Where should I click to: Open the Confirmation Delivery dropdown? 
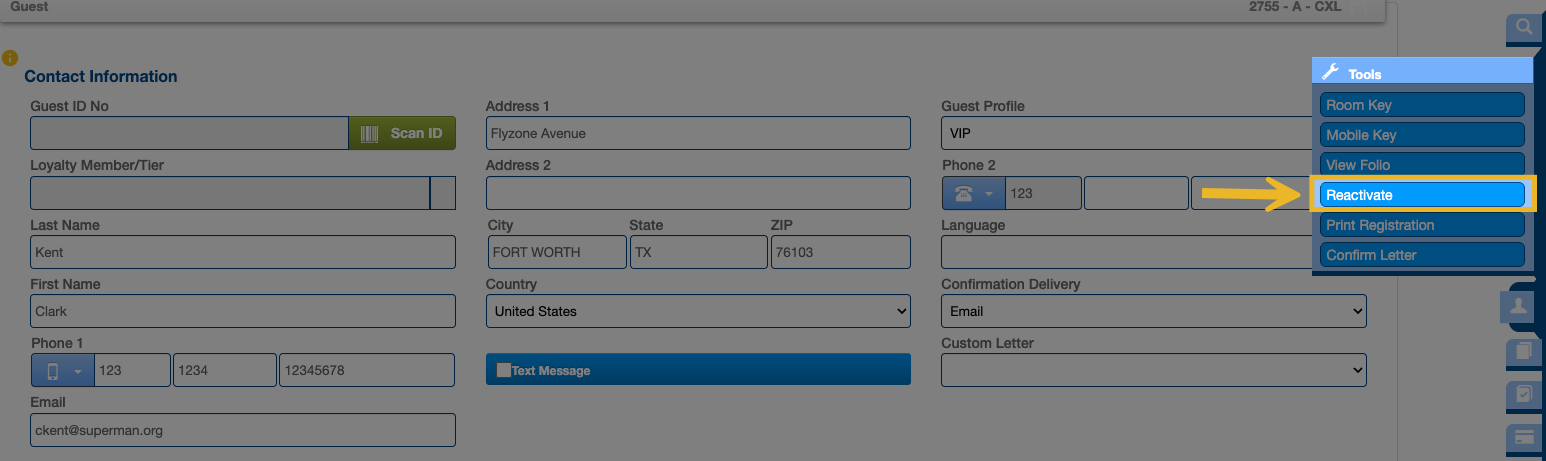1153,311
